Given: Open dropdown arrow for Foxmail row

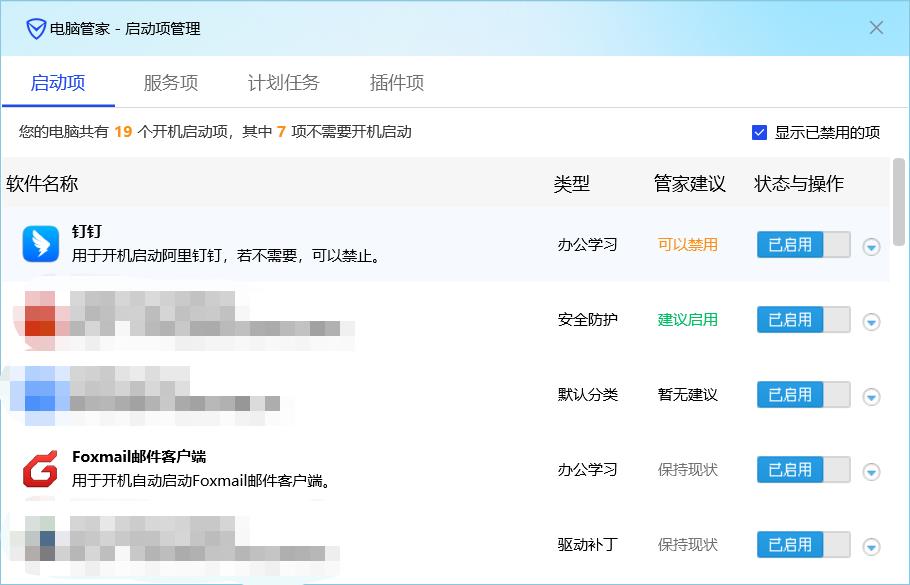Looking at the screenshot, I should (x=871, y=472).
